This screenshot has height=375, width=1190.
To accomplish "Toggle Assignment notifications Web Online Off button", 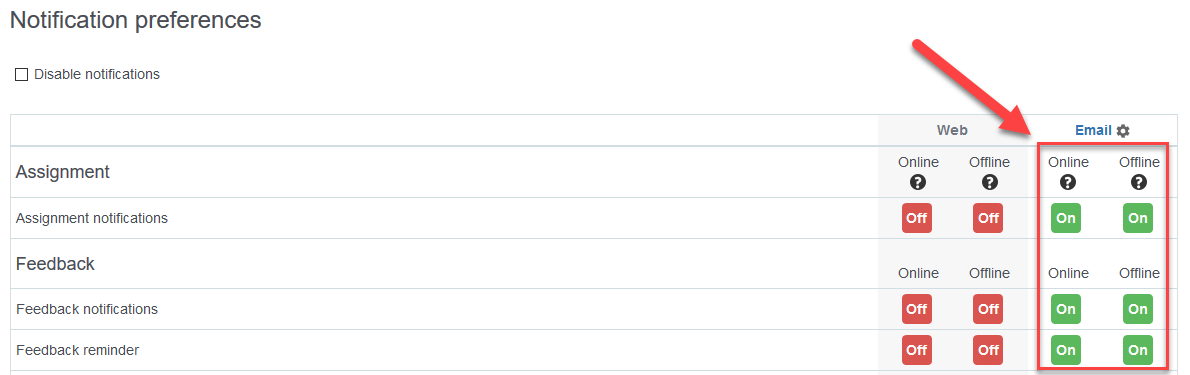I will (917, 218).
